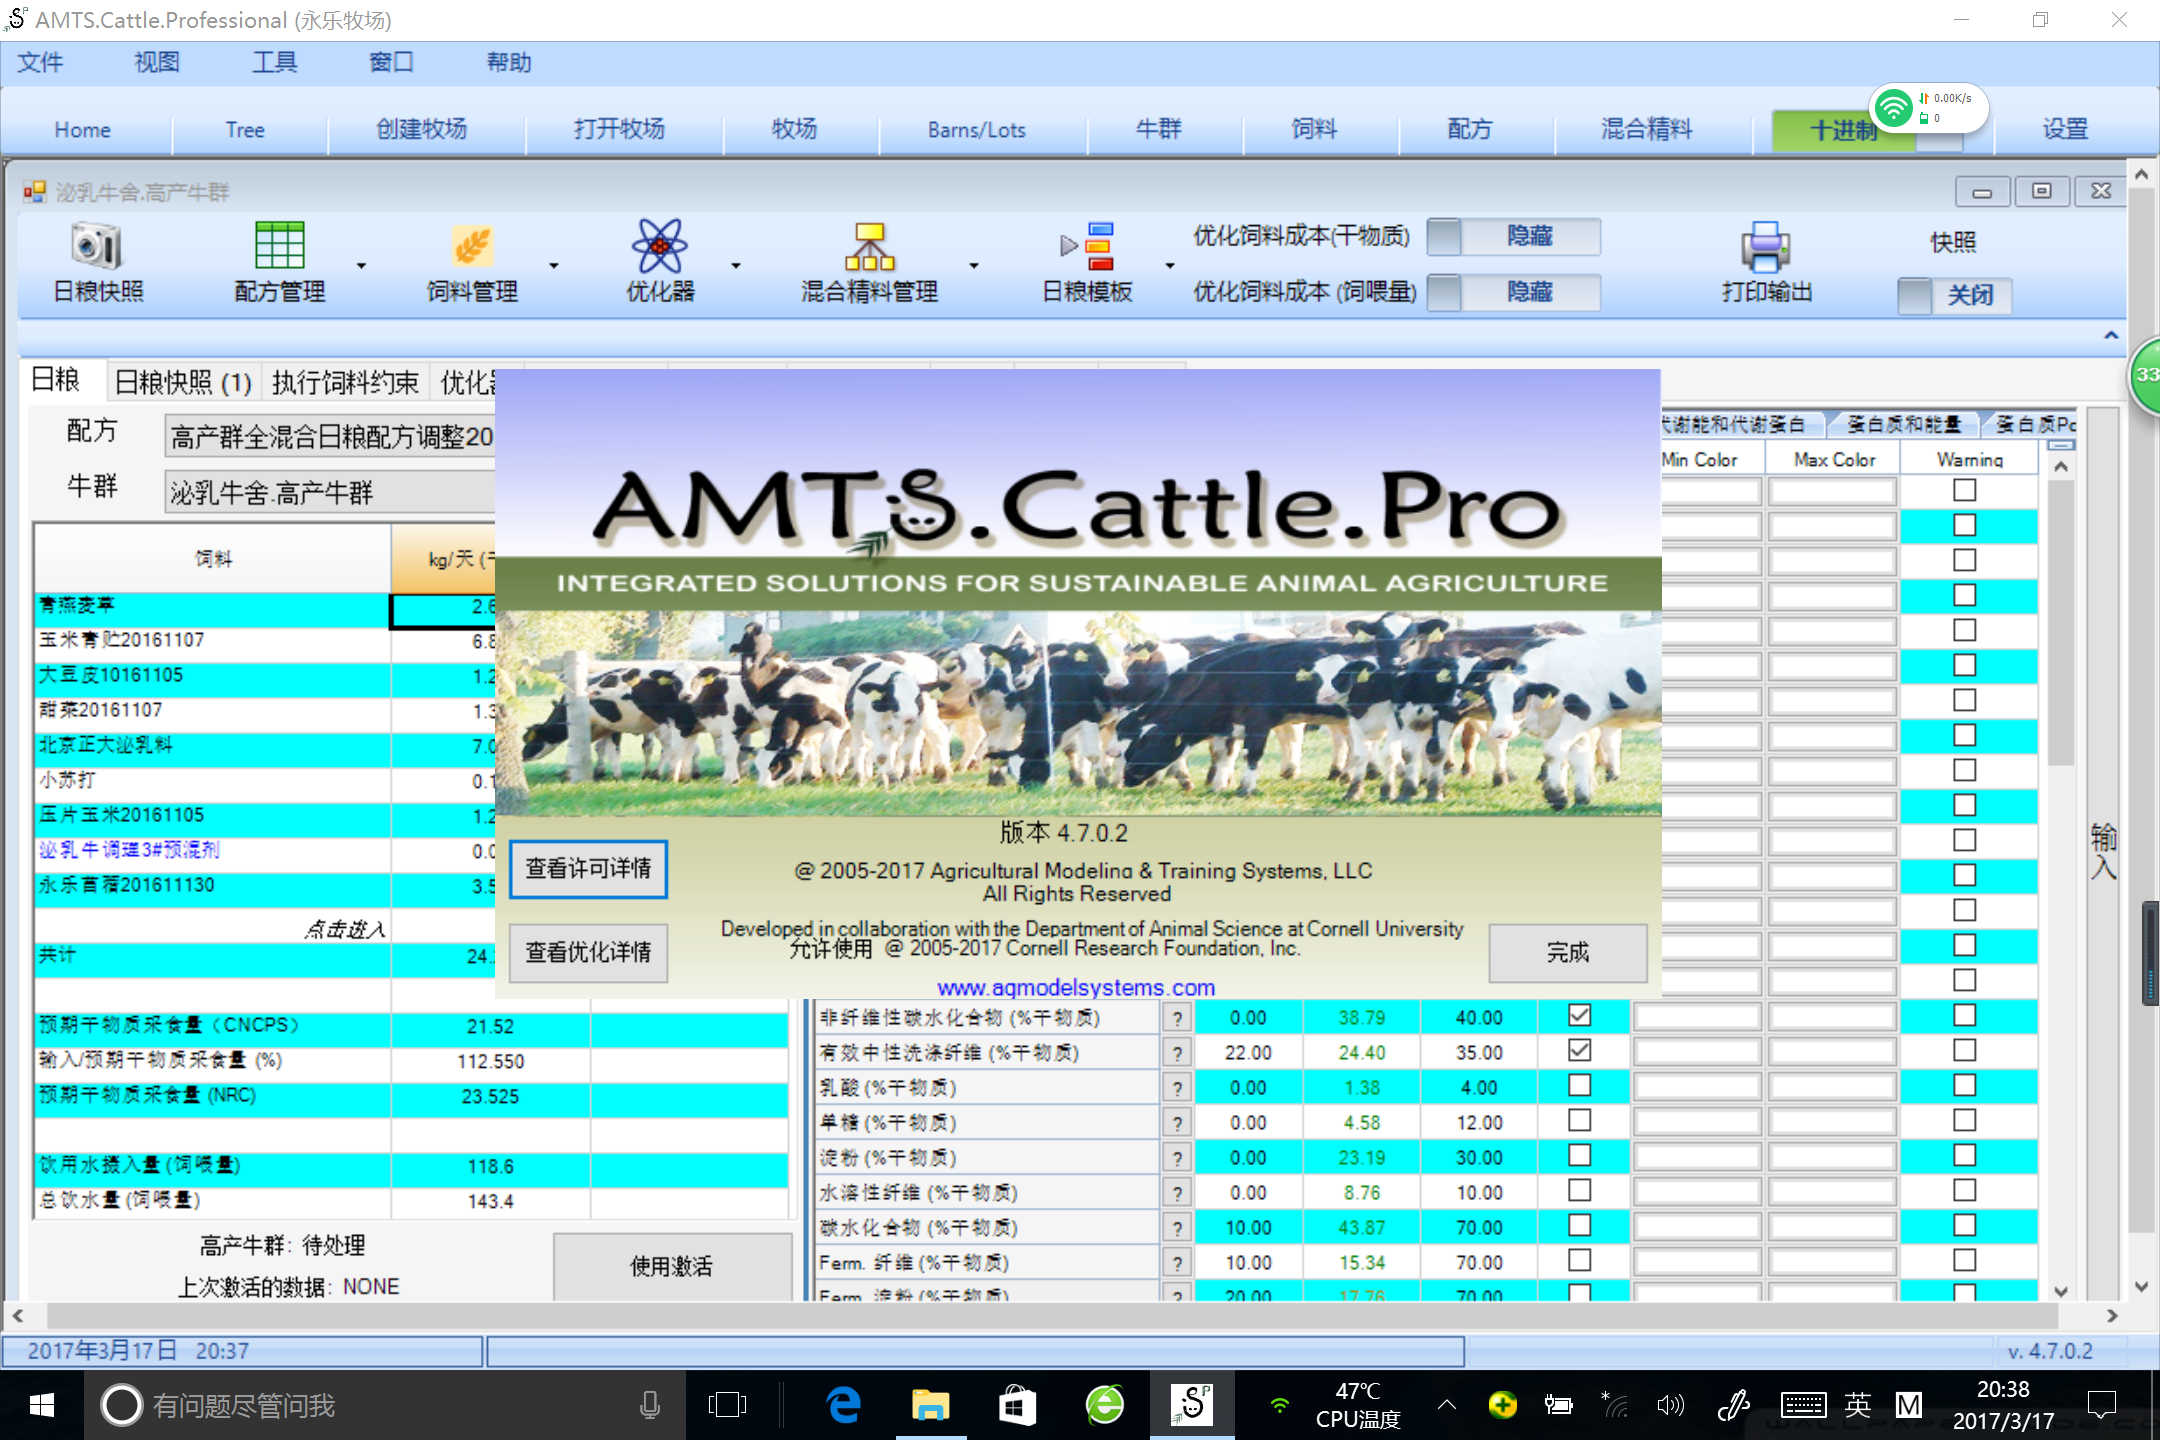Launch Microsoft Edge from taskbar
The image size is (2160, 1440).
click(844, 1405)
